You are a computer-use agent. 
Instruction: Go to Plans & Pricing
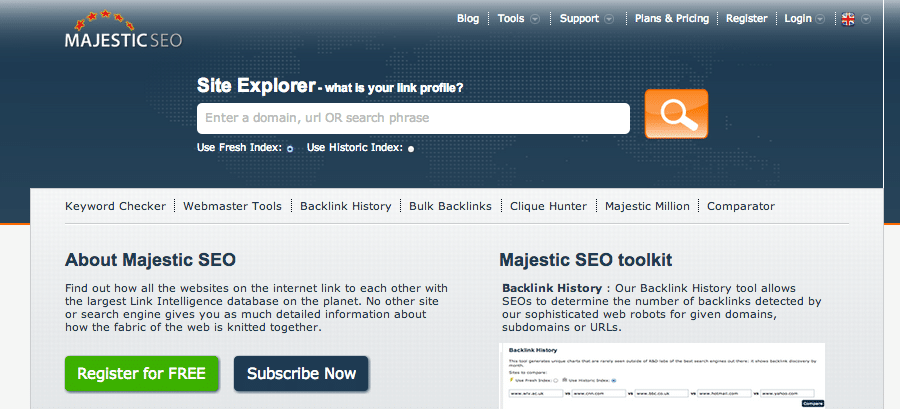(672, 18)
